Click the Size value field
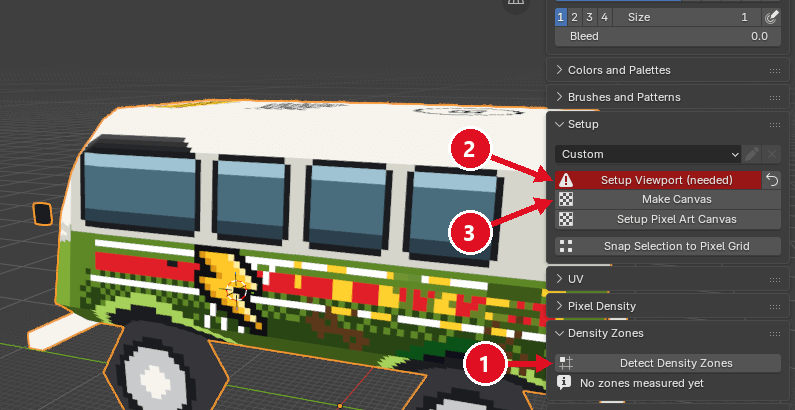This screenshot has width=795, height=410. (x=686, y=17)
